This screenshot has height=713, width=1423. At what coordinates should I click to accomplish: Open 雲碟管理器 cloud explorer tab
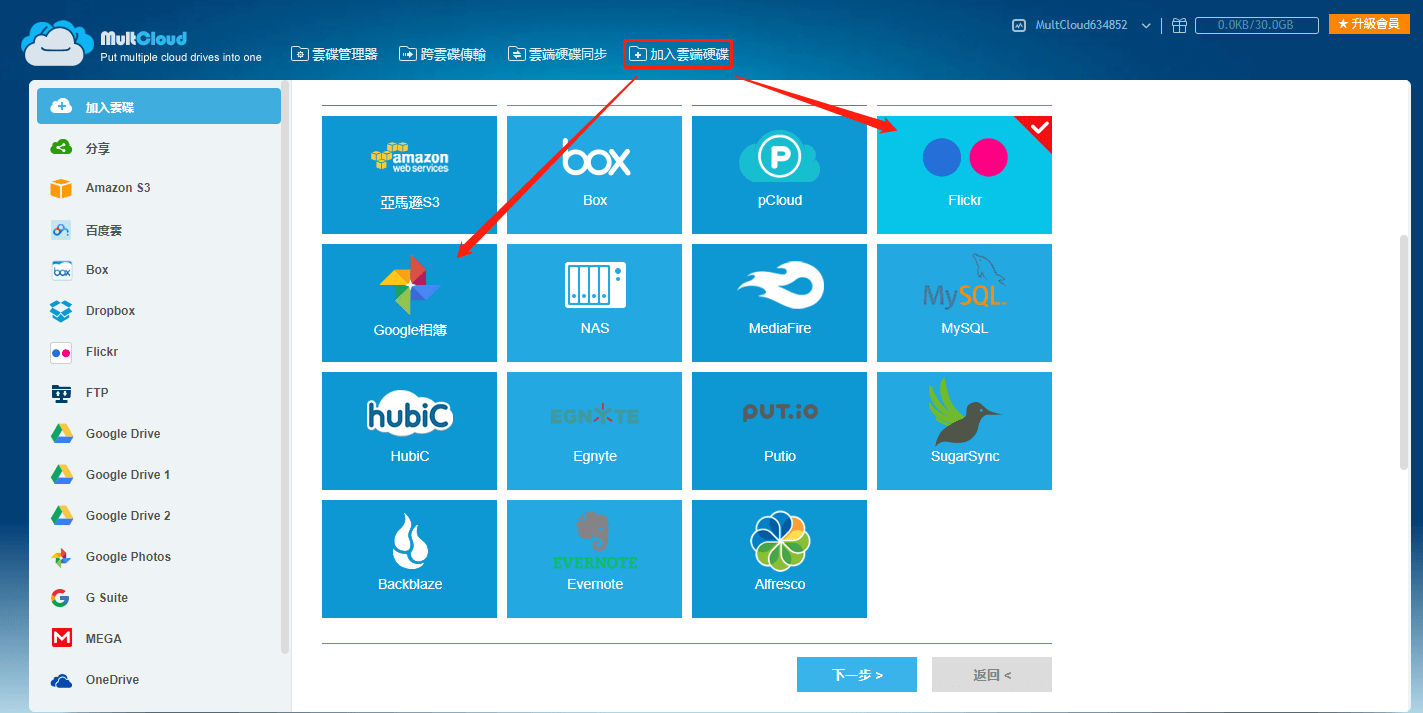tap(334, 54)
